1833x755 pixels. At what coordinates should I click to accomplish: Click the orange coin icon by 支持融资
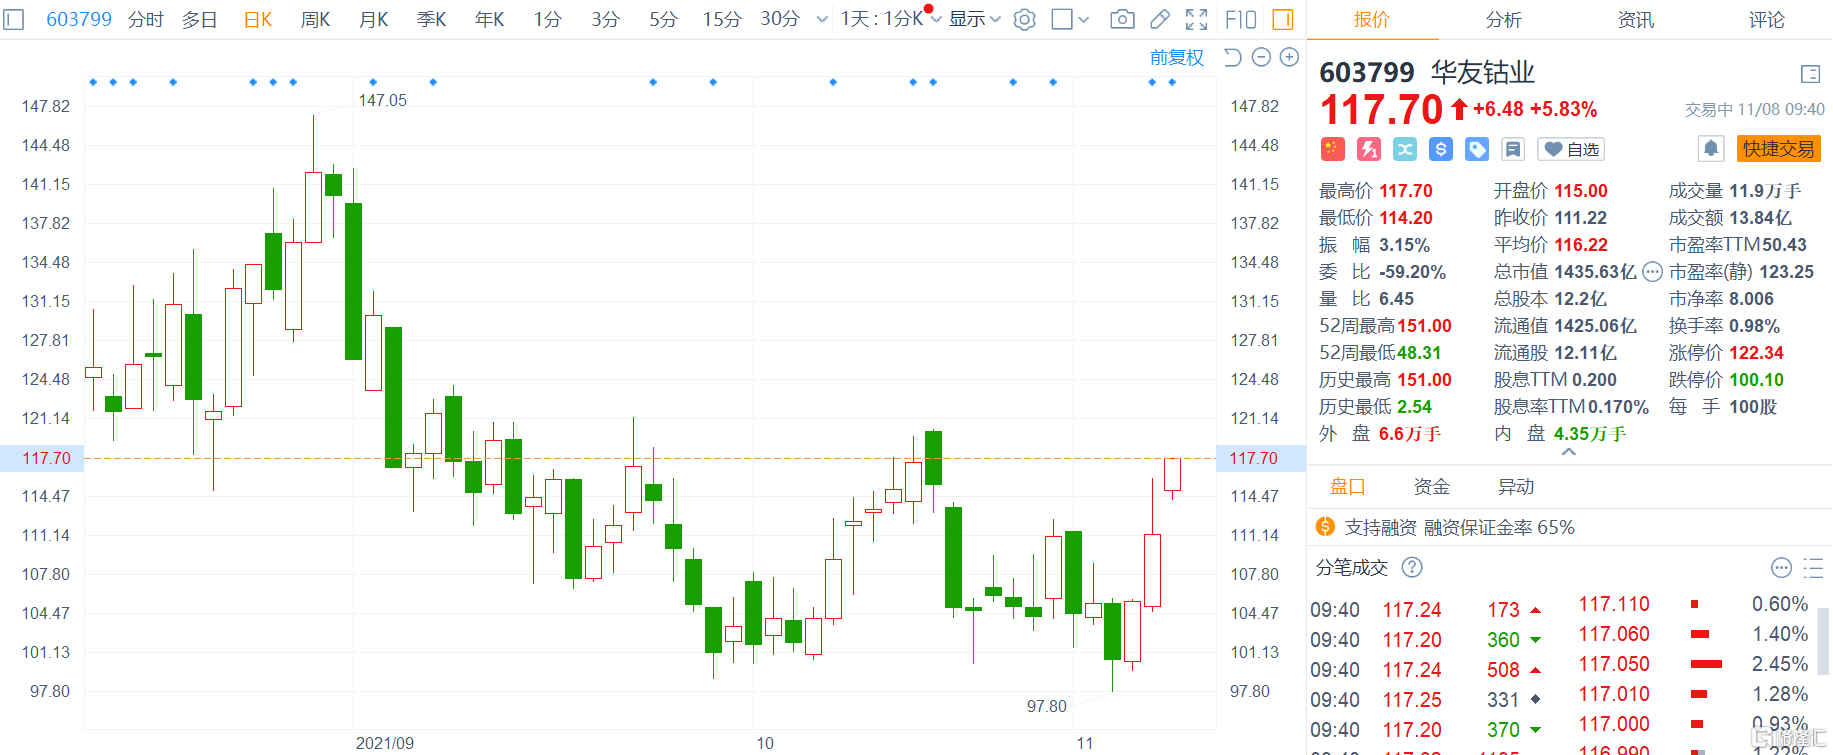click(1326, 527)
